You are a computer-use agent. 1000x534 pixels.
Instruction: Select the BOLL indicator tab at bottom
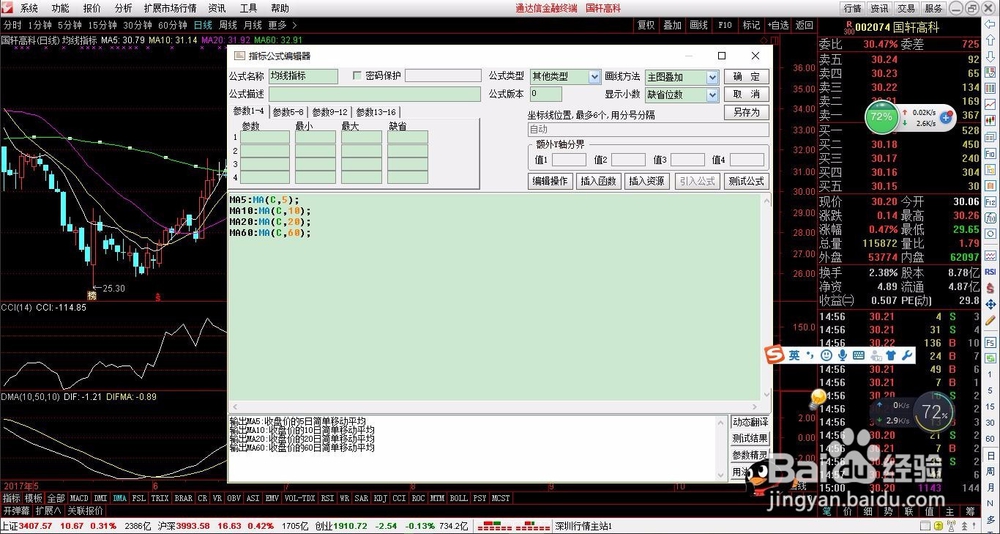click(x=458, y=498)
